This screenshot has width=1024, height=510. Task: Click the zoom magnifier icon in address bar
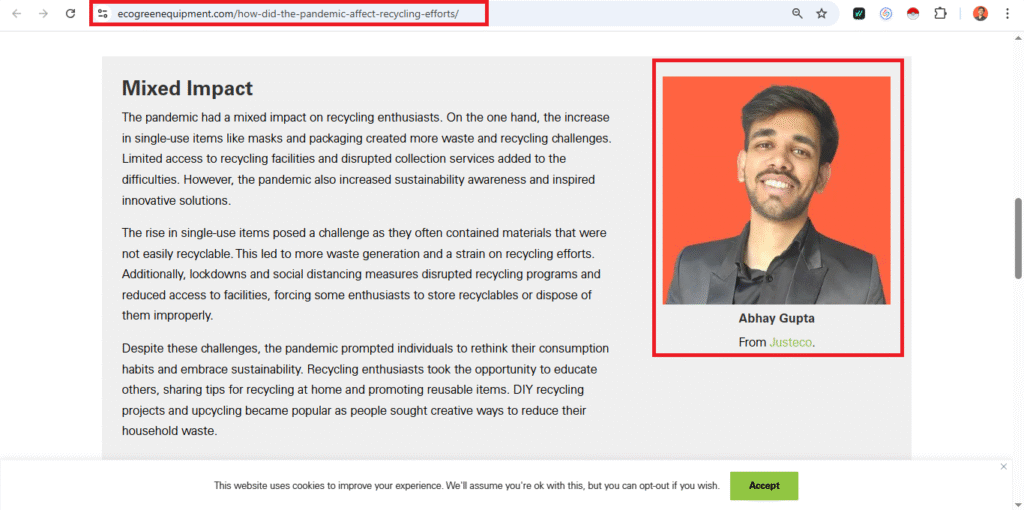click(x=797, y=13)
